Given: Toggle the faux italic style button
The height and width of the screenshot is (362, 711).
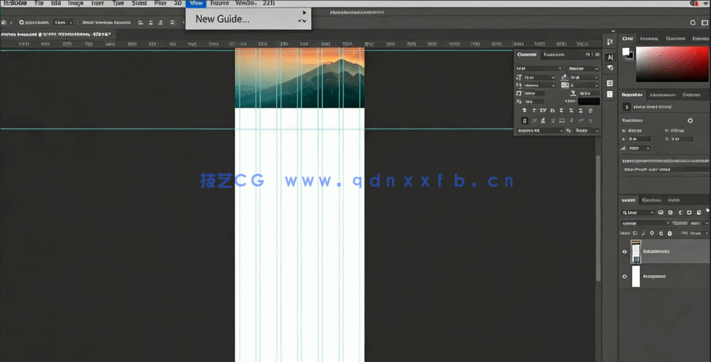Looking at the screenshot, I should [534, 110].
